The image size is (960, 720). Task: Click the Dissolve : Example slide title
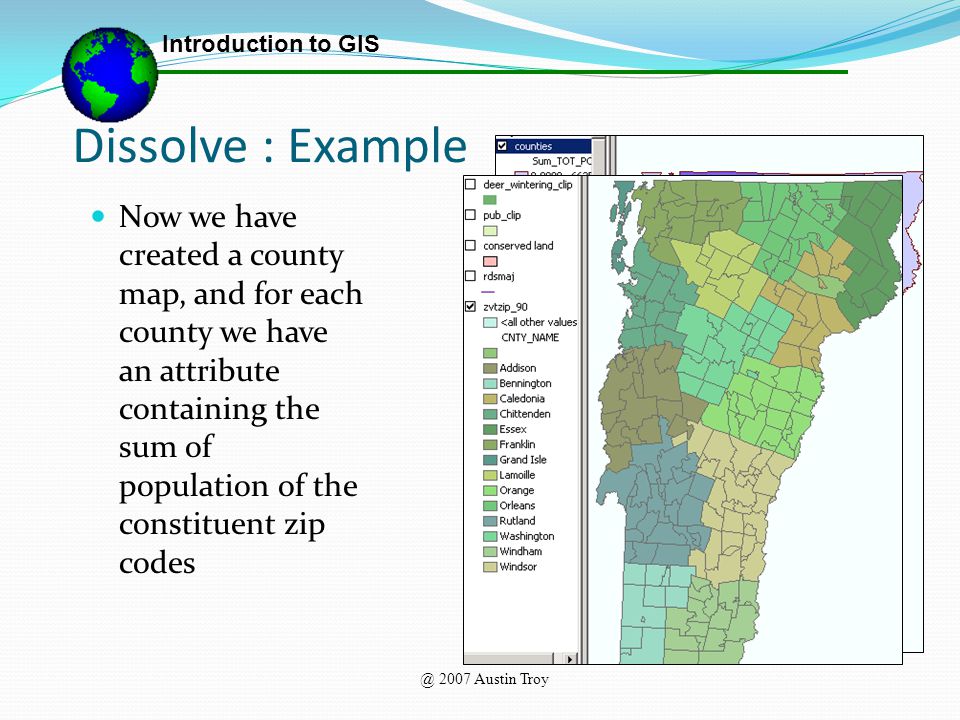point(270,147)
